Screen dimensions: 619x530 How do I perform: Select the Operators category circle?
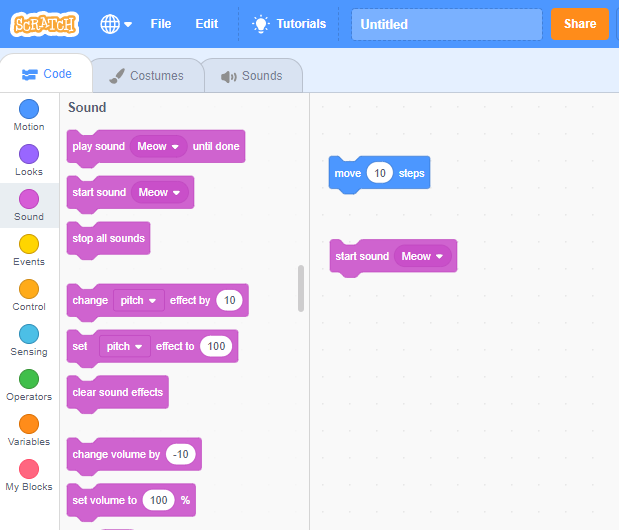29,379
